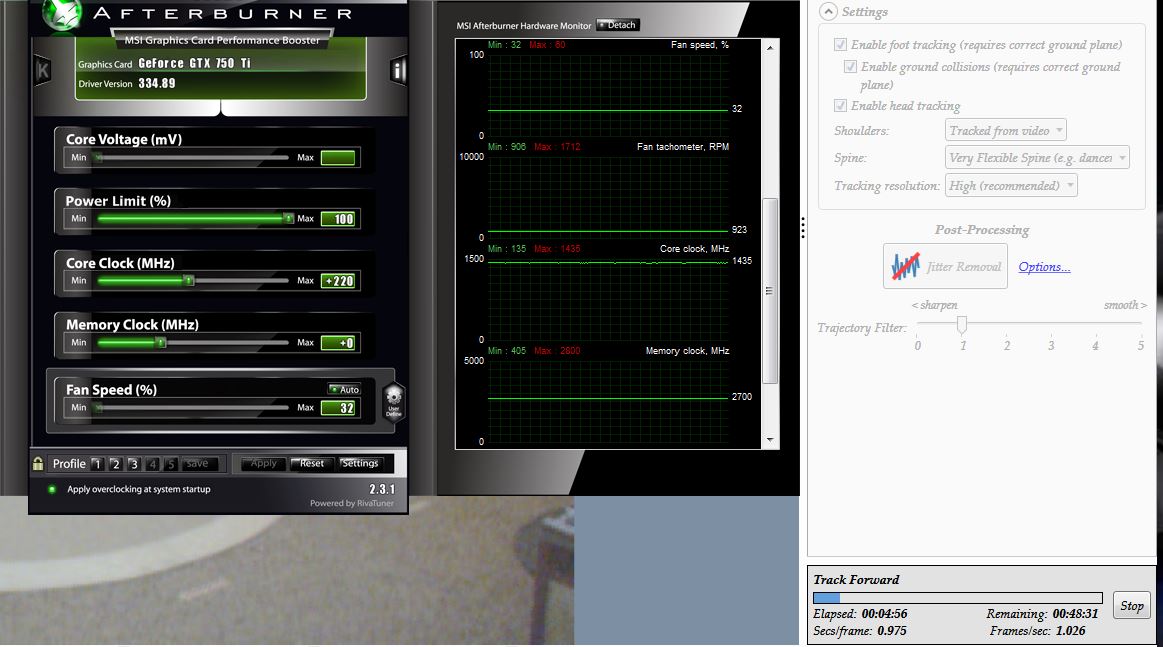Image resolution: width=1163 pixels, height=647 pixels.
Task: Click the Core Clock slider handle
Action: pyautogui.click(x=189, y=280)
